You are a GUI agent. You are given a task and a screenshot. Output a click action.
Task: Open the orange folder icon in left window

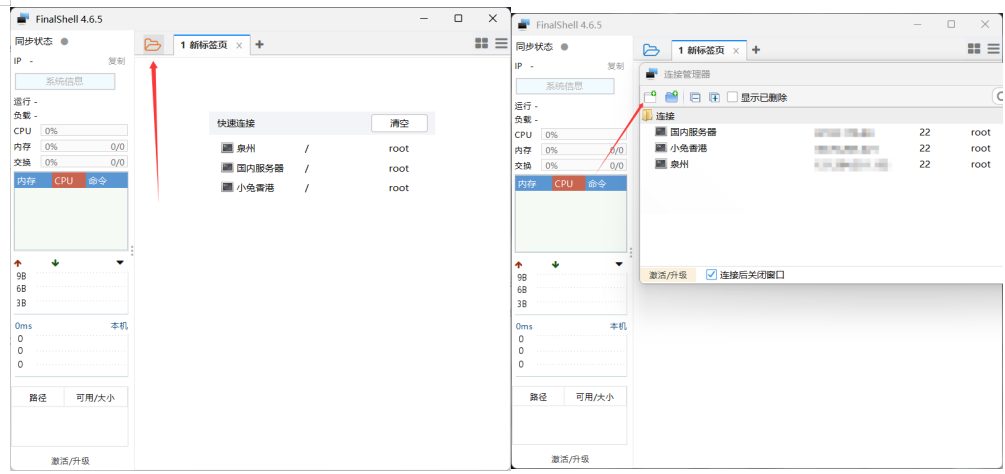click(152, 44)
